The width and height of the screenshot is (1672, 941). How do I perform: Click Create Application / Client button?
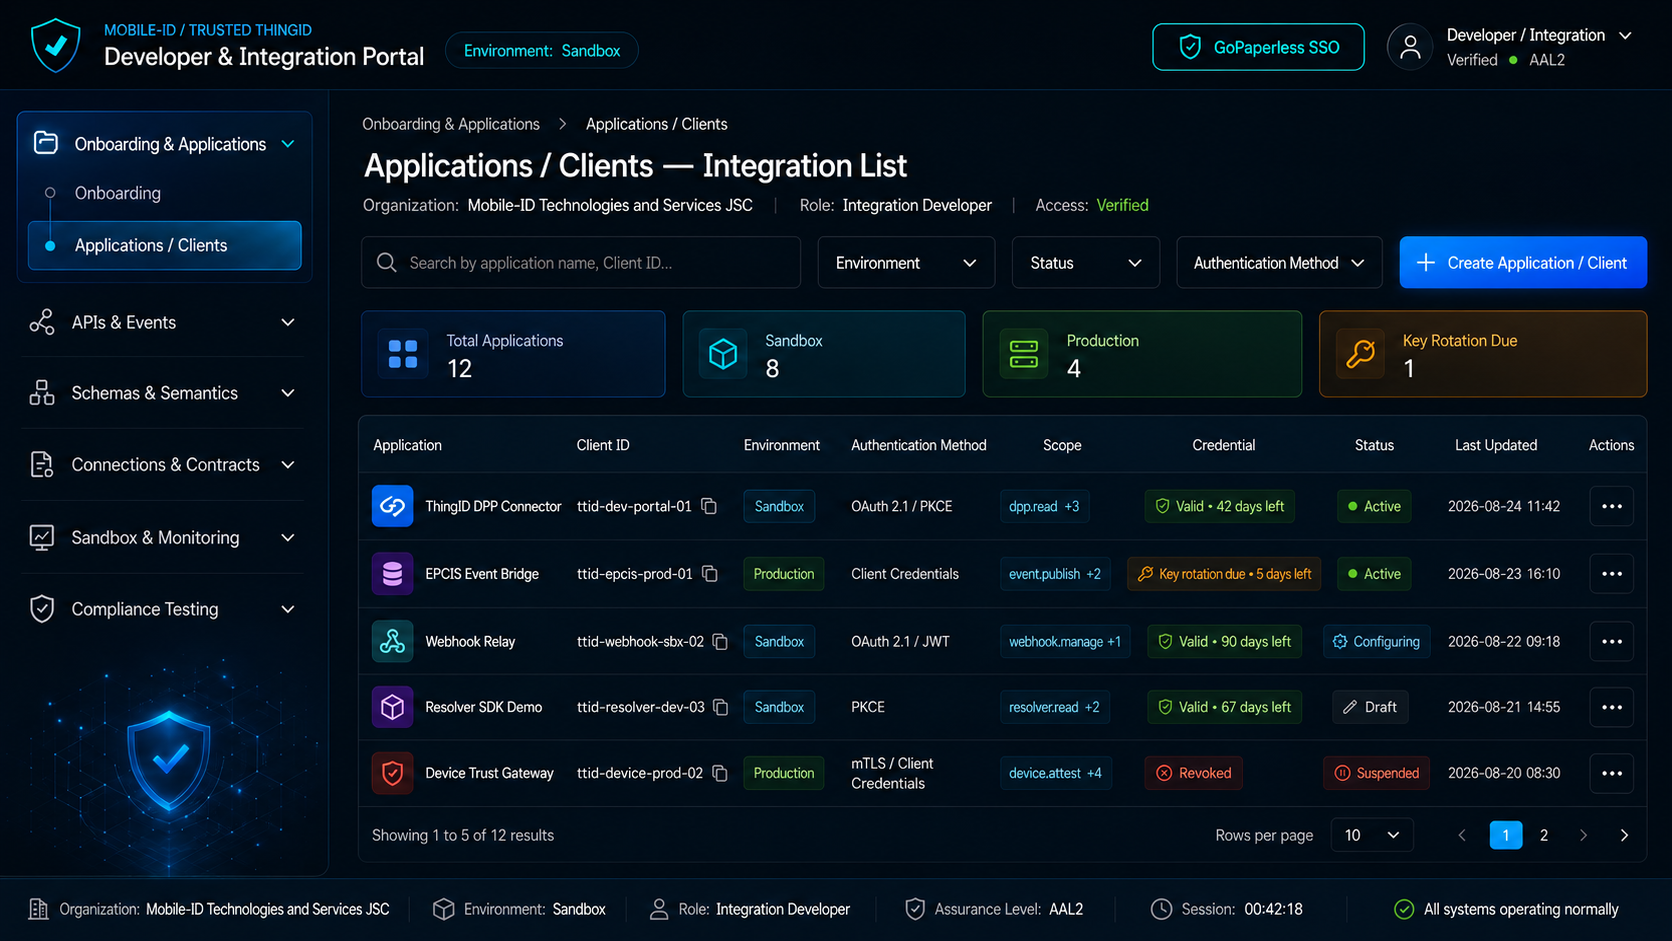pyautogui.click(x=1523, y=263)
